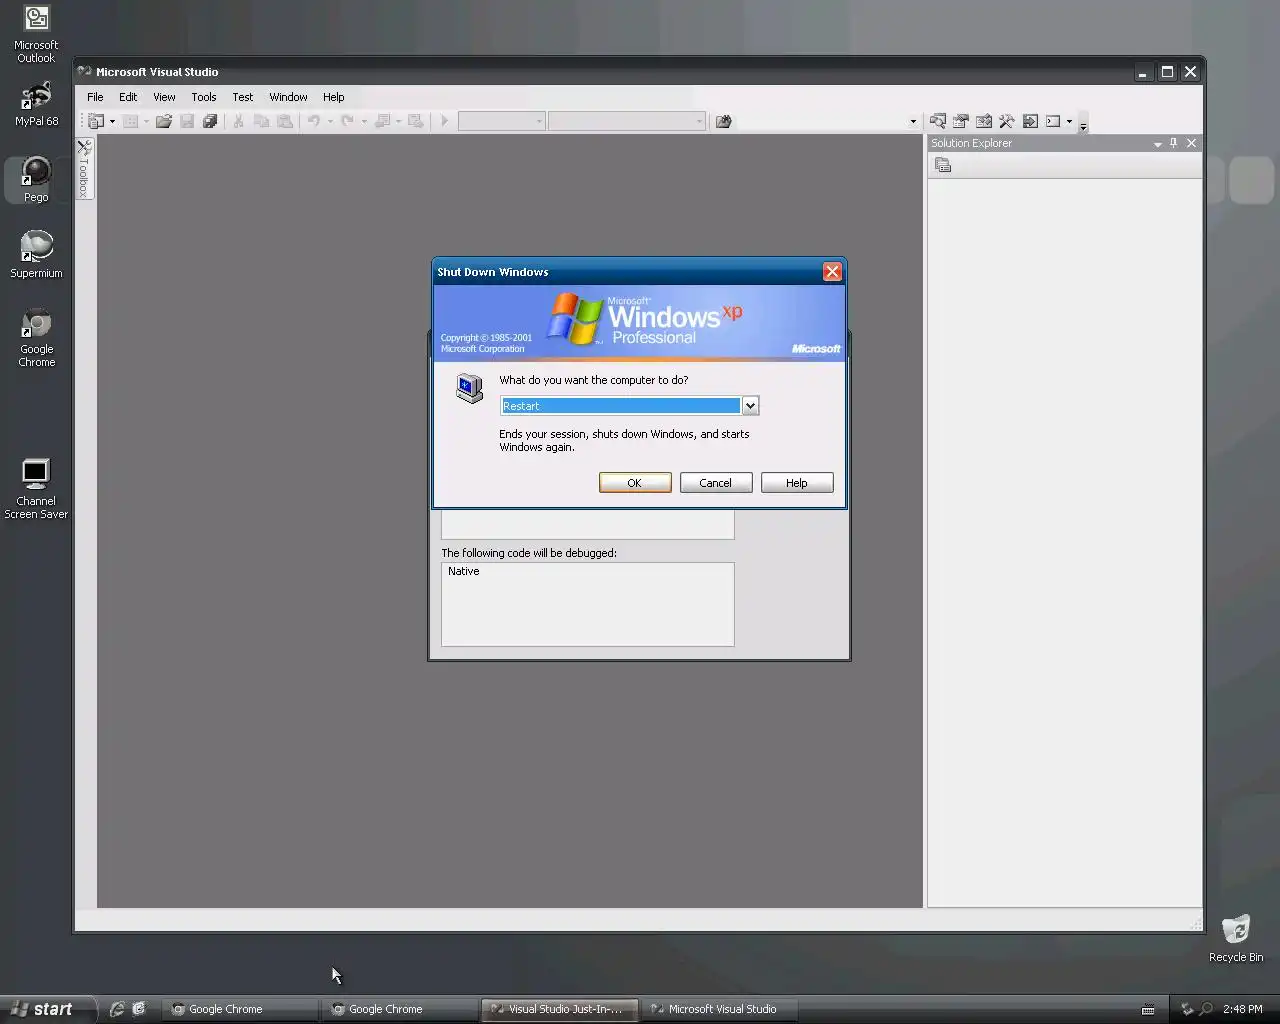Viewport: 1280px width, 1024px height.
Task: Click the Solution Explorer toolbar icon
Action: pos(938,121)
